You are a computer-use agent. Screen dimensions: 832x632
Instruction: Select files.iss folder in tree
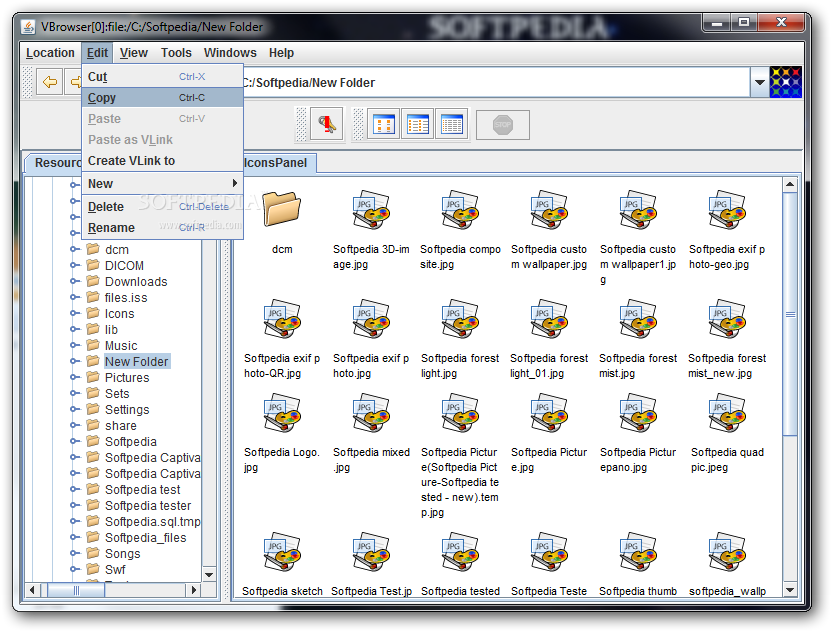coord(126,298)
